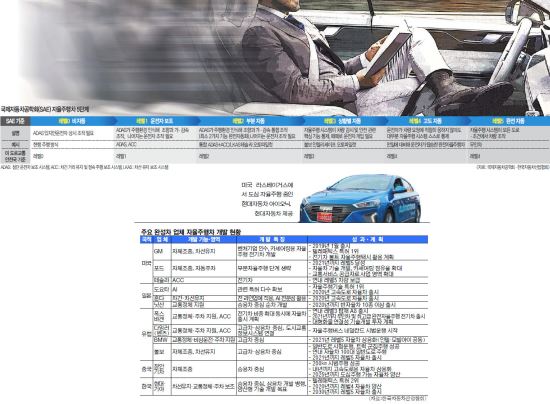This screenshot has width=550, height=404.
Task: Click the 한국 country cell
Action: pos(146,386)
